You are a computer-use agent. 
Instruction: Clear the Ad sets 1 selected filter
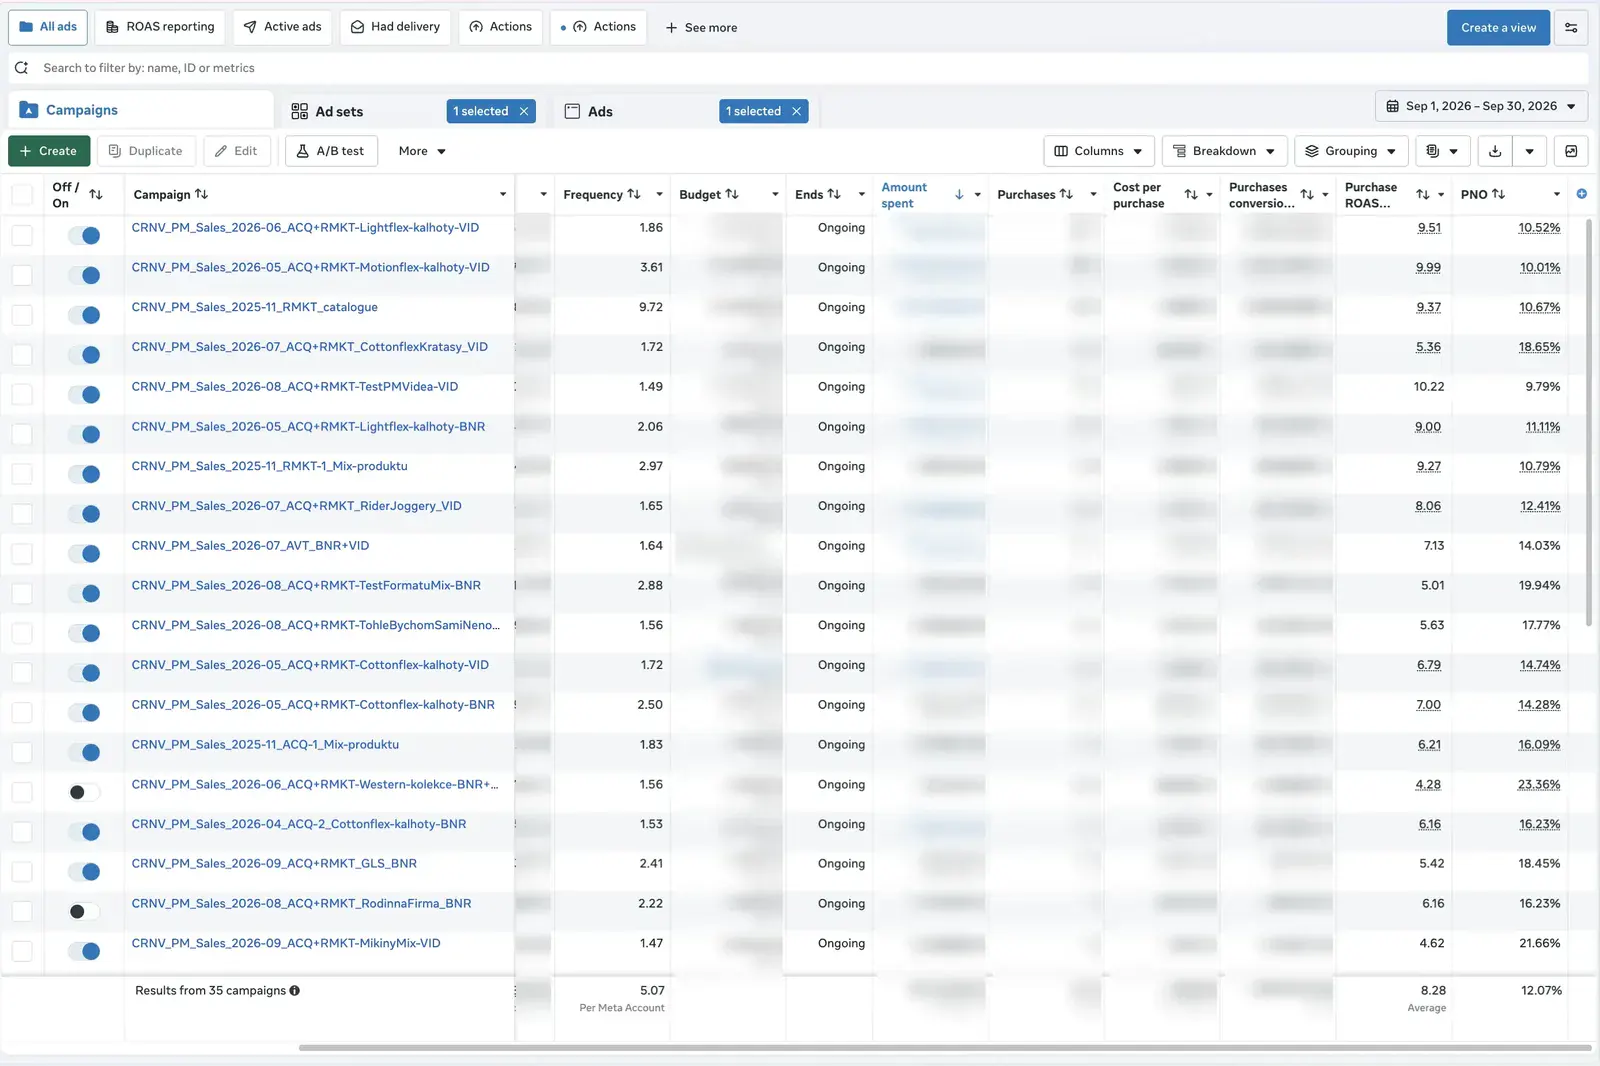click(x=524, y=111)
